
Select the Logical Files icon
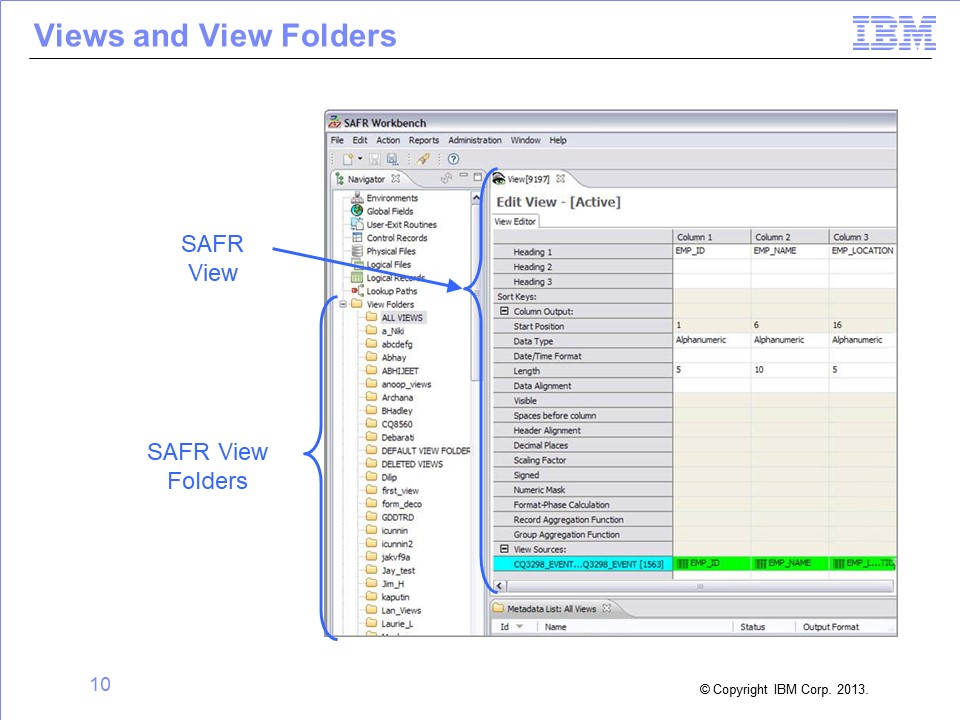coord(357,264)
